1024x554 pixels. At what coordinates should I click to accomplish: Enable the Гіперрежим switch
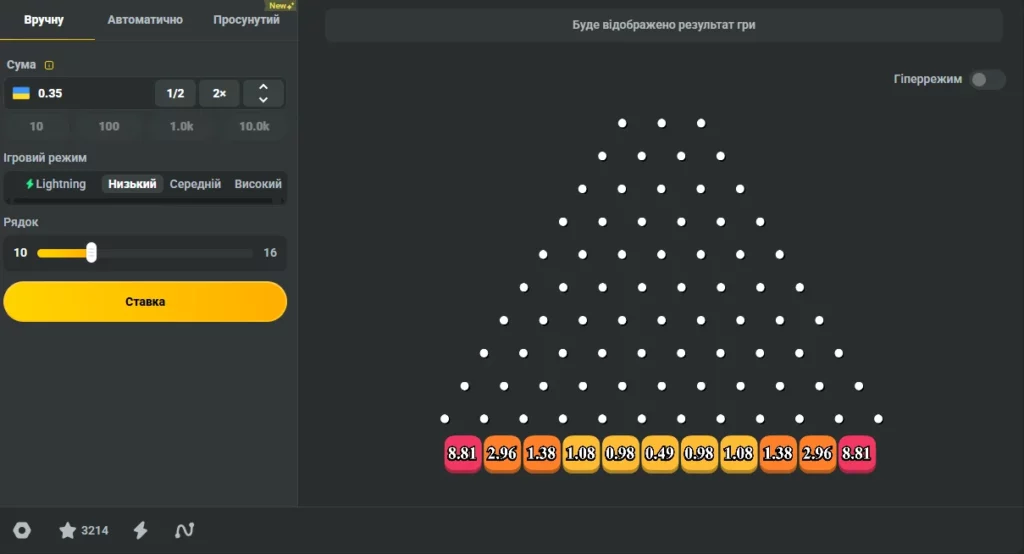tap(987, 79)
